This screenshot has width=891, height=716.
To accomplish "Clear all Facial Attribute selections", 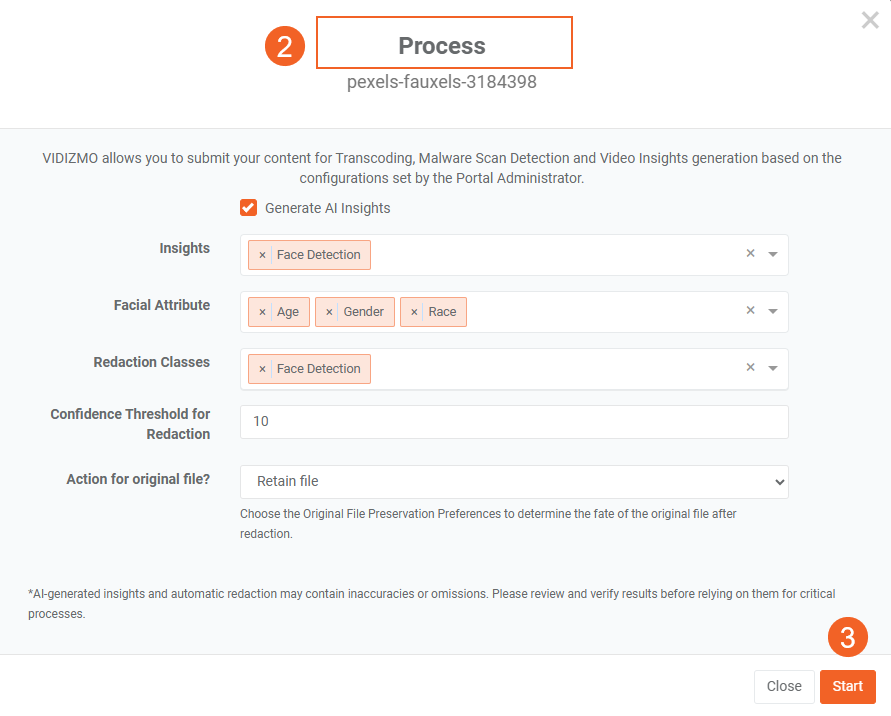I will pyautogui.click(x=750, y=311).
